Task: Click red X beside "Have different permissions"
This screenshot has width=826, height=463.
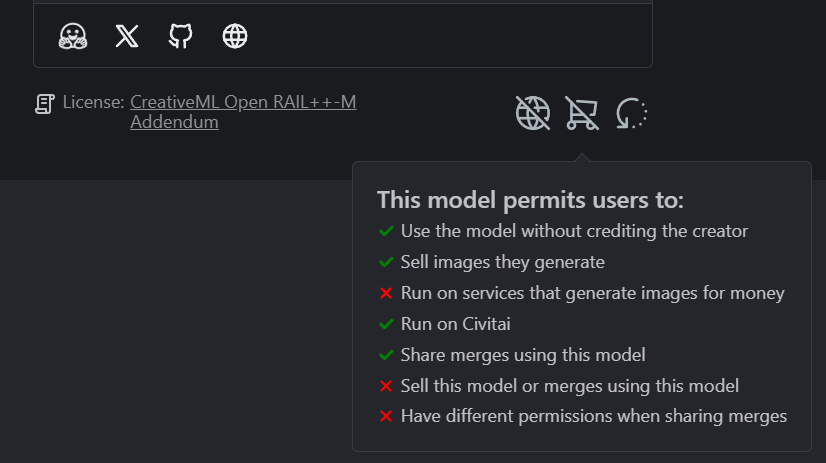Action: pos(385,416)
